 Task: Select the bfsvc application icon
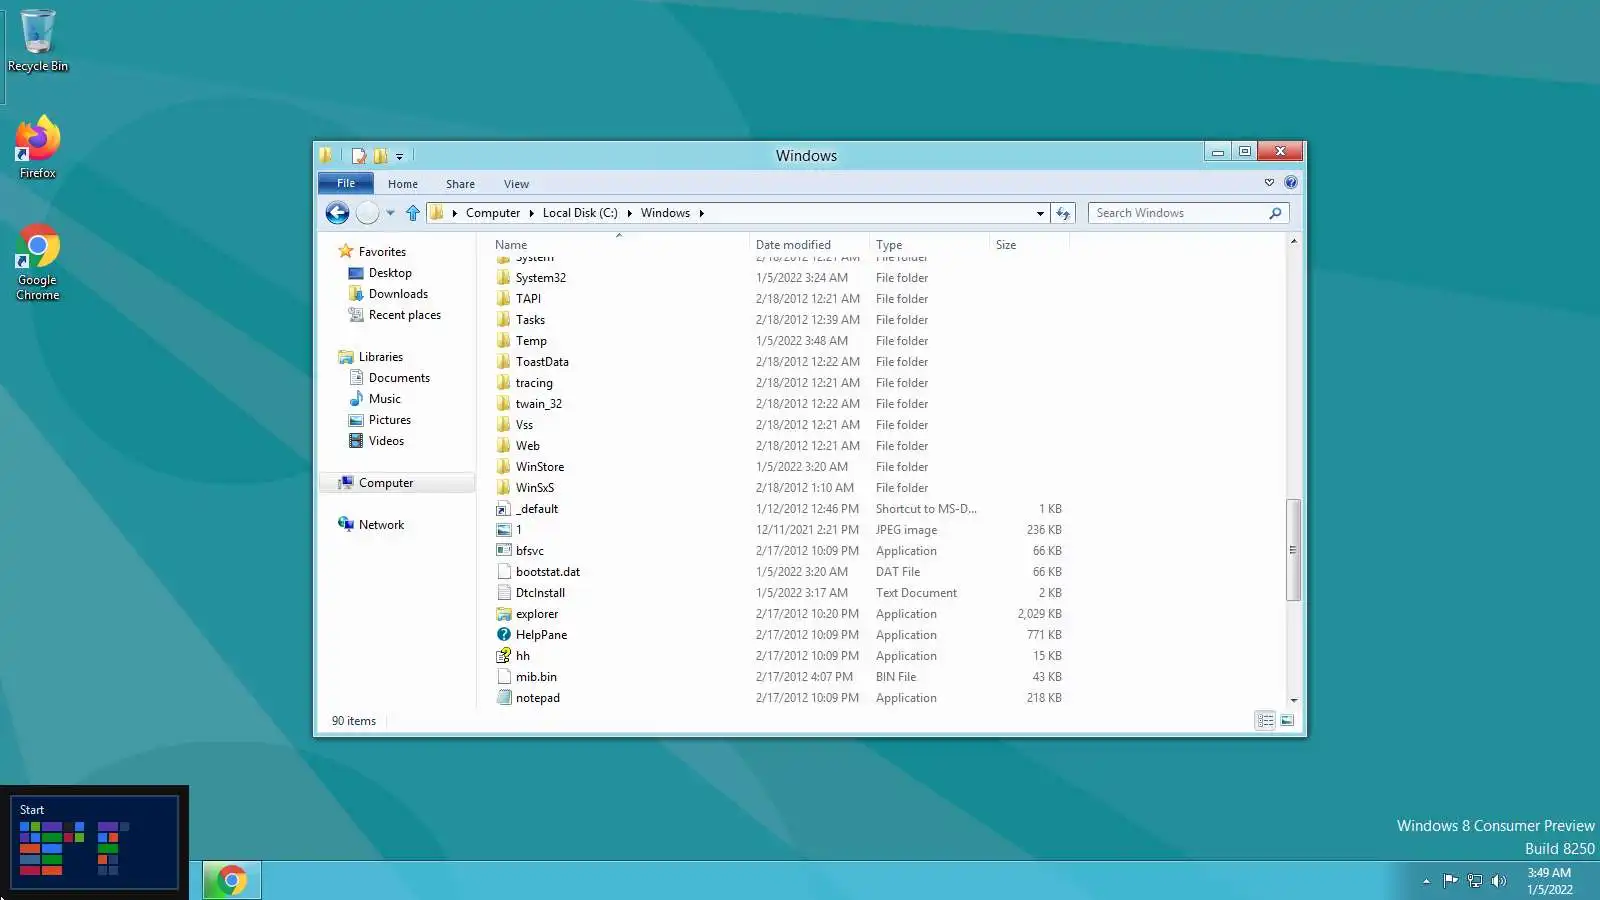tap(504, 551)
